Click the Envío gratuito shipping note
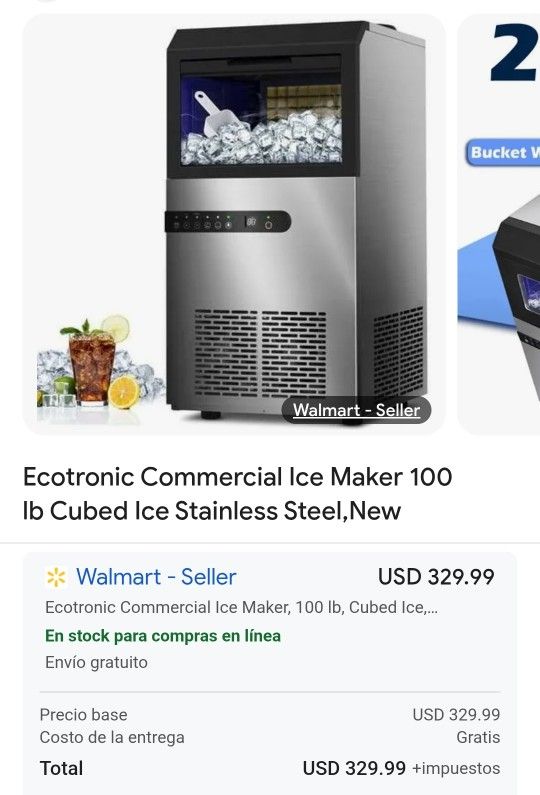 coord(96,662)
